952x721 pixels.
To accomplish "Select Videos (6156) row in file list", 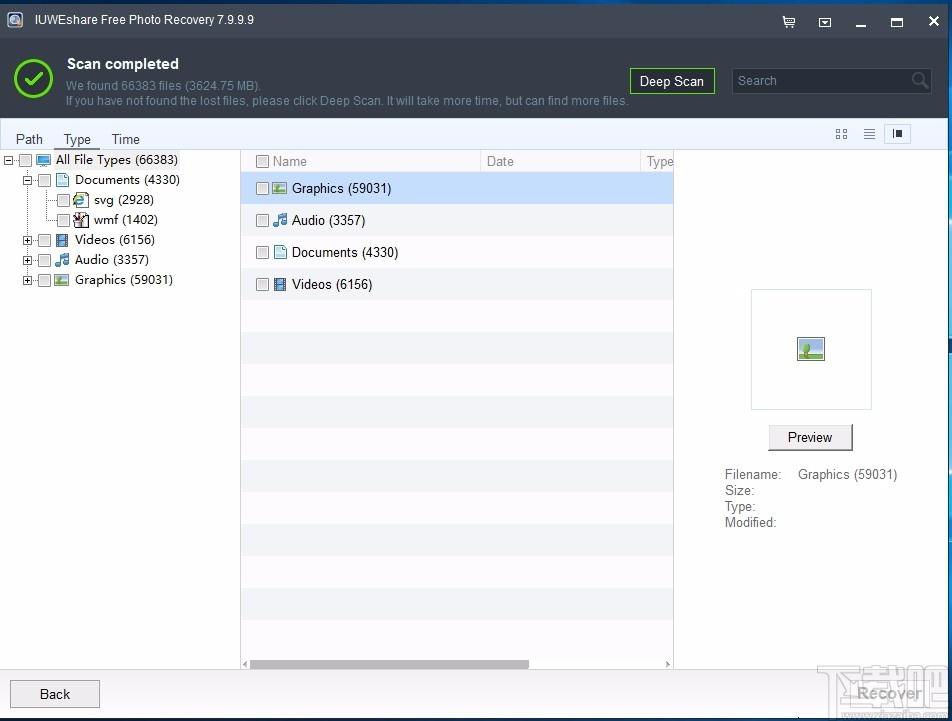I will 457,285.
